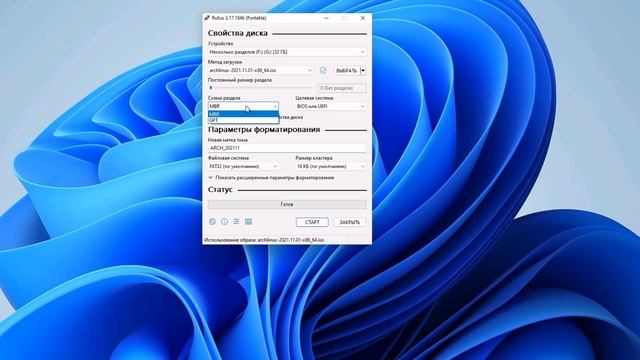Image resolution: width=640 pixels, height=360 pixels.
Task: Open the 16 КБ cluster size dropdown
Action: tap(331, 166)
